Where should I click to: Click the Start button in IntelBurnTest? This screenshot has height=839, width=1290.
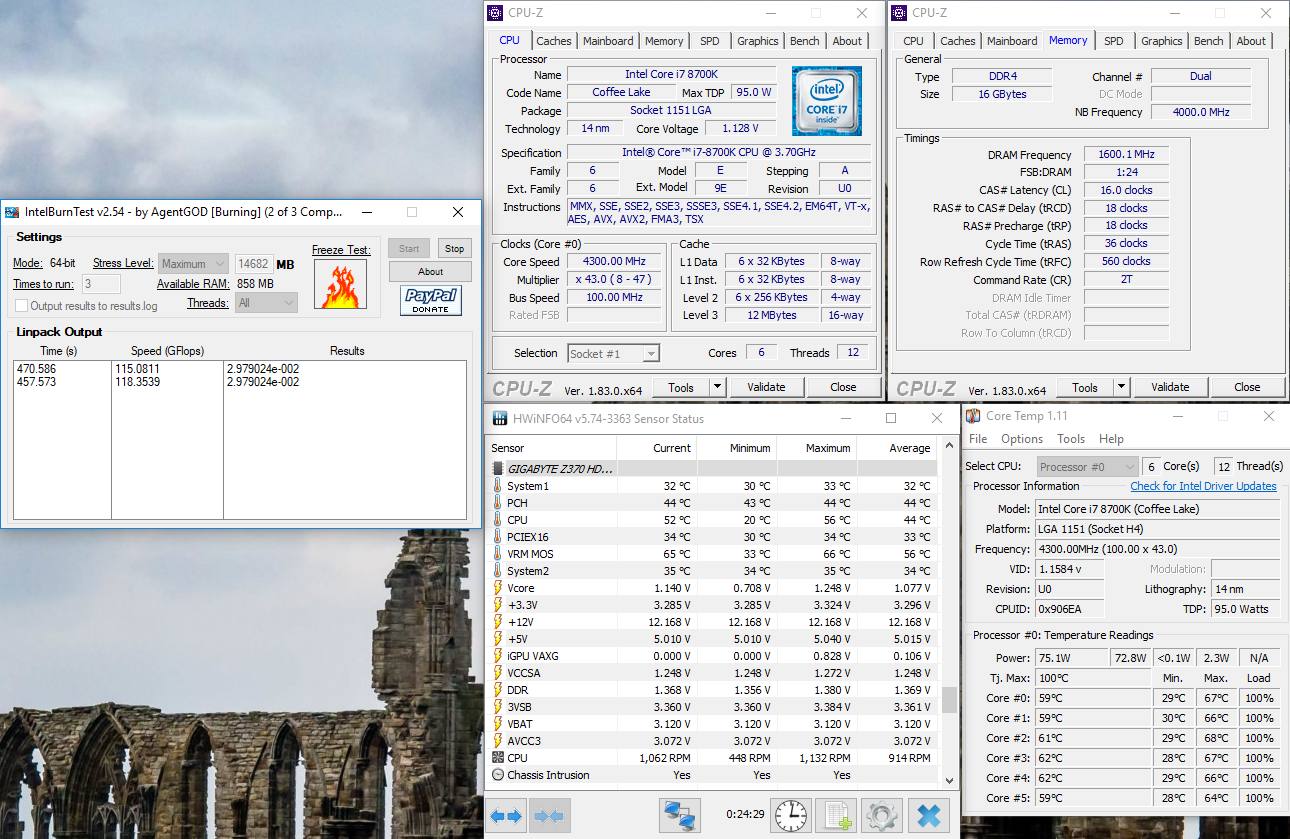(x=409, y=249)
